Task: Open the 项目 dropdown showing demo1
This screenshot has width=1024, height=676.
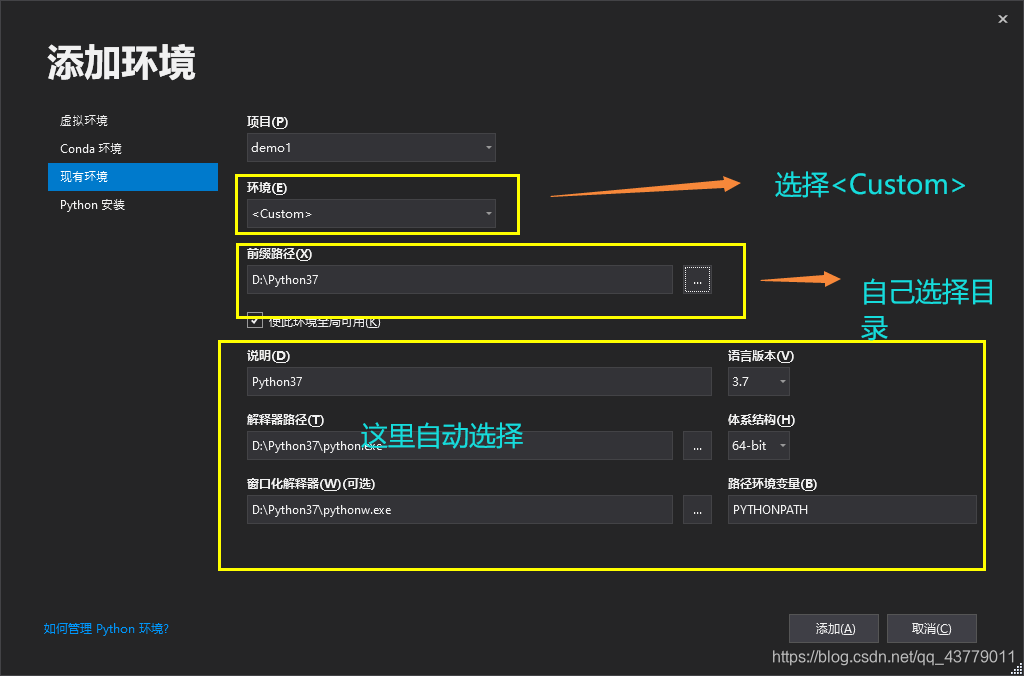Action: pos(370,147)
